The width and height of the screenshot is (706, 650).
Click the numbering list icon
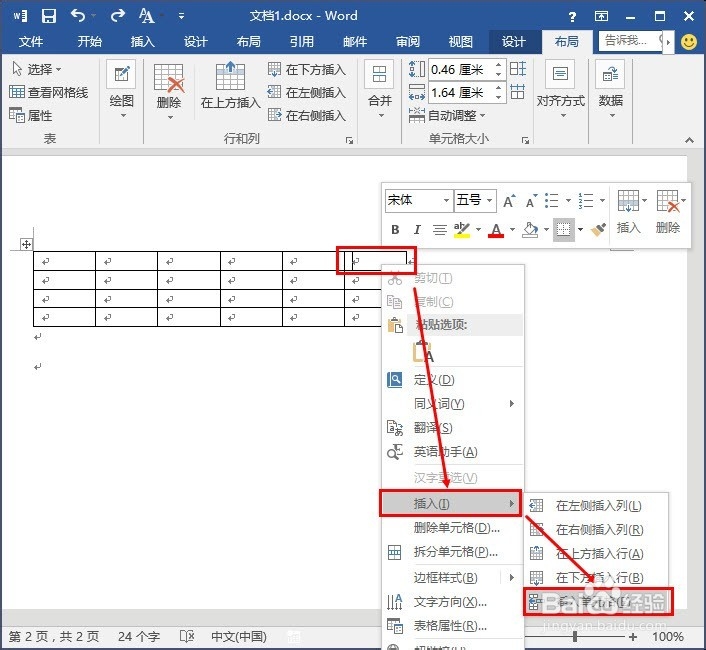[586, 201]
